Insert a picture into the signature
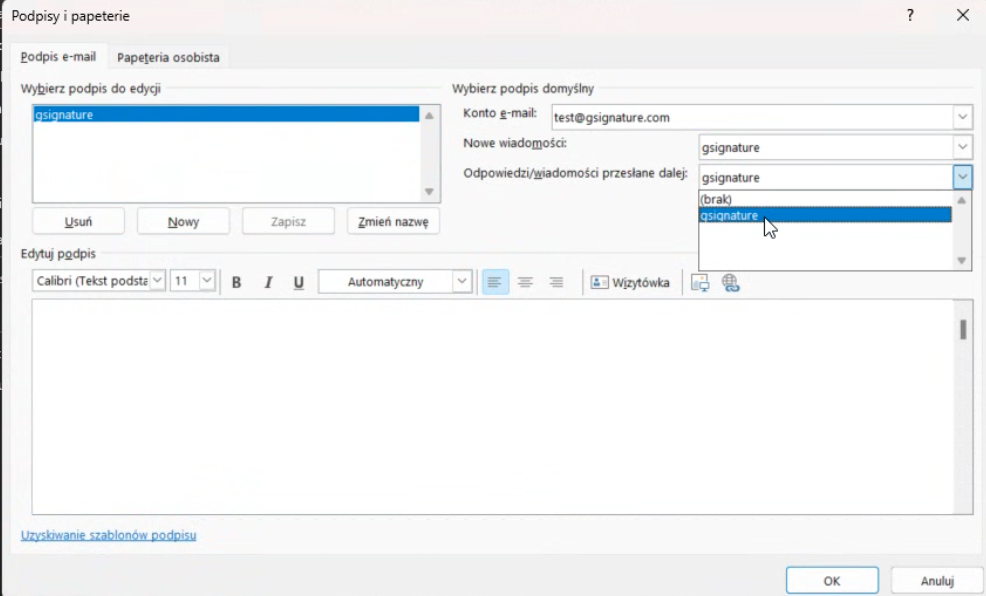 tap(700, 282)
